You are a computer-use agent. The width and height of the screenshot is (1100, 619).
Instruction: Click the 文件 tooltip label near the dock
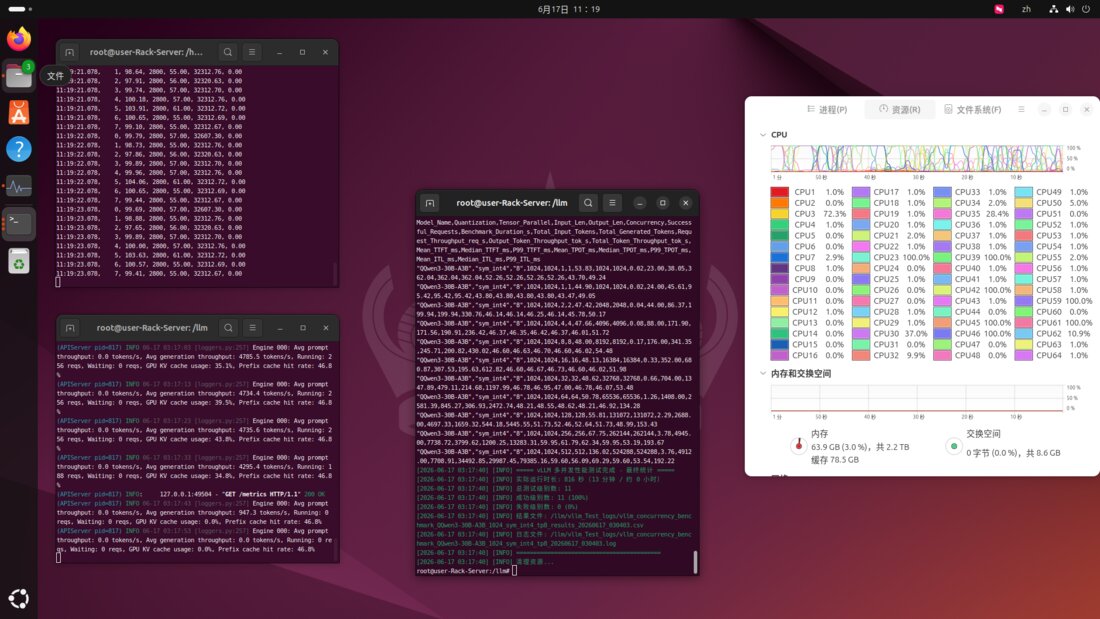coord(55,76)
